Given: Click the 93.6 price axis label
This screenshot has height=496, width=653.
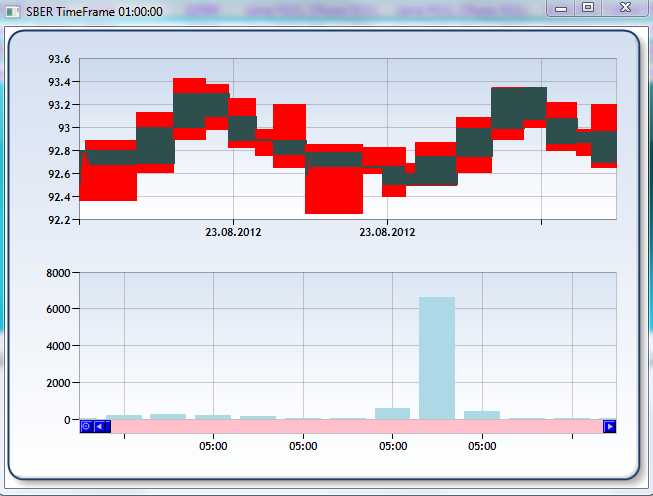Looking at the screenshot, I should tap(59, 60).
